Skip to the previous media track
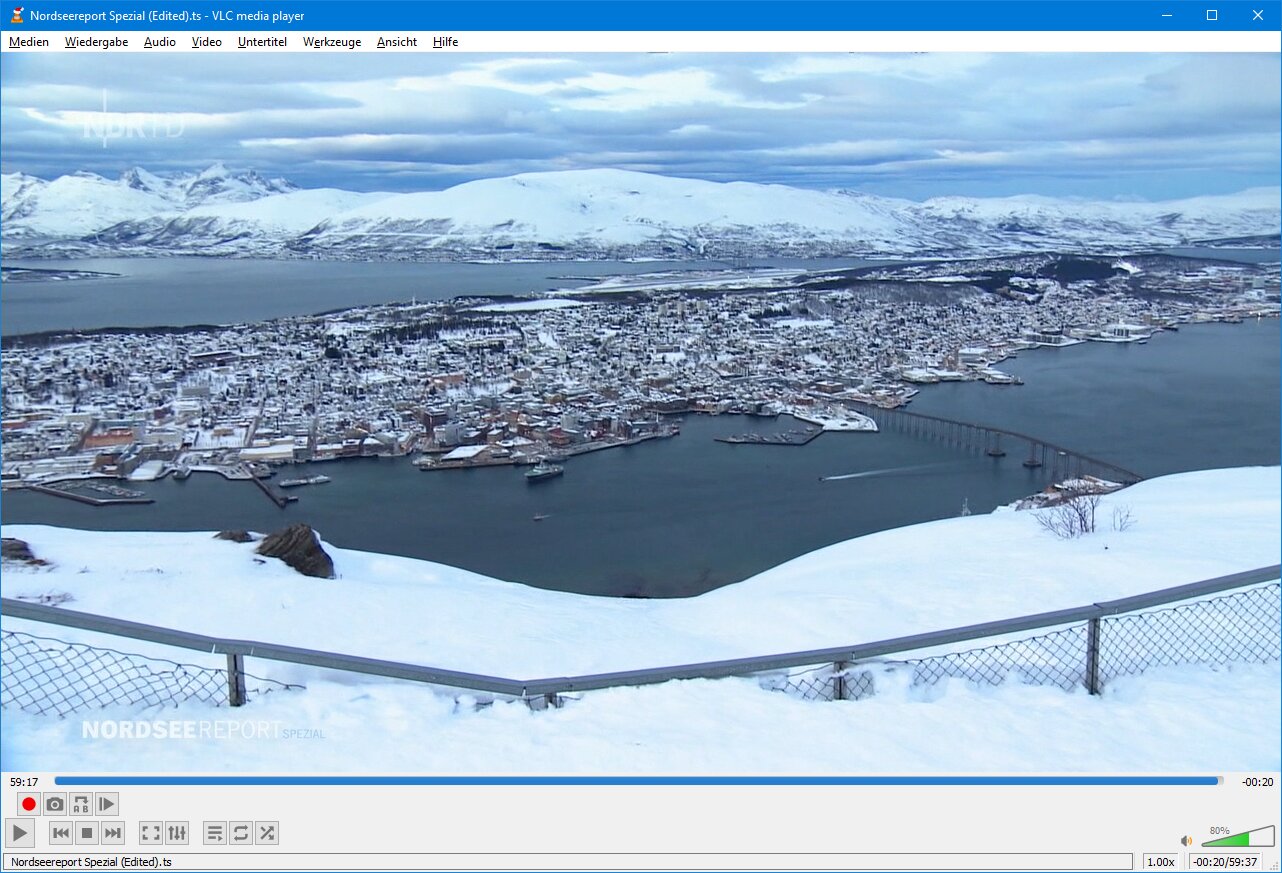The height and width of the screenshot is (873, 1282). click(61, 833)
